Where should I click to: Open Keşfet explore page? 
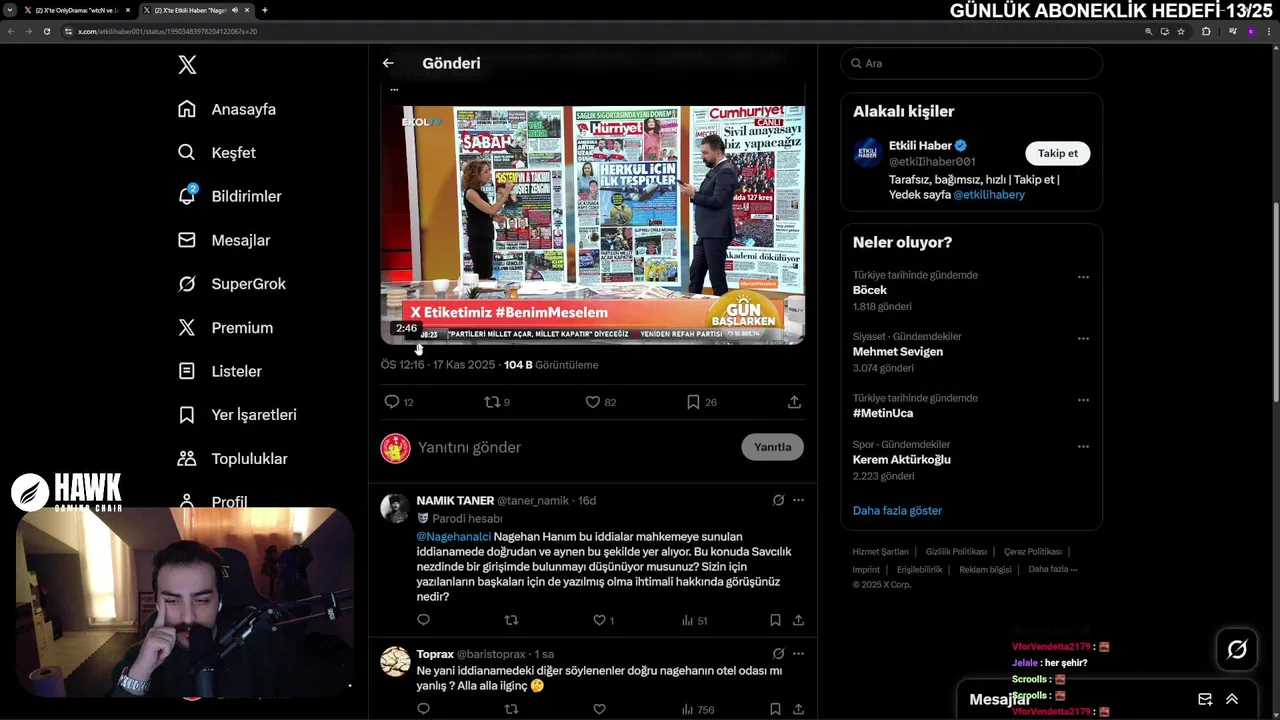click(x=217, y=153)
